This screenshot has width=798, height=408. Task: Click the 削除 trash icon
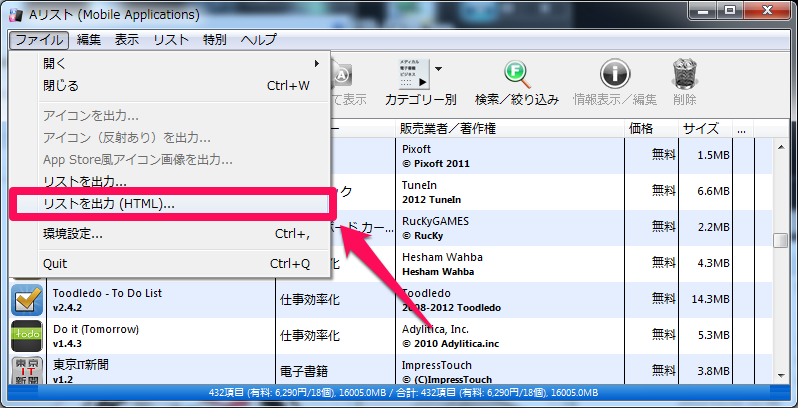click(685, 74)
